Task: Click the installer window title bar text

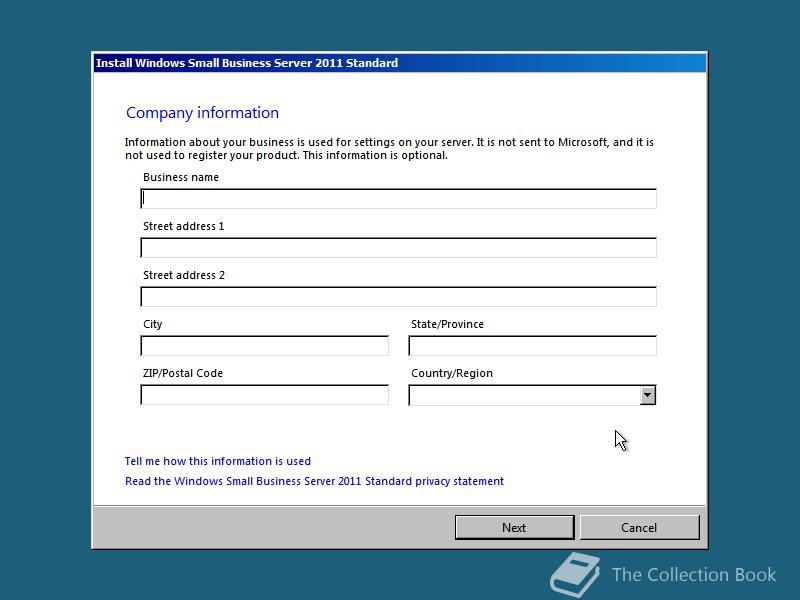Action: [x=247, y=63]
